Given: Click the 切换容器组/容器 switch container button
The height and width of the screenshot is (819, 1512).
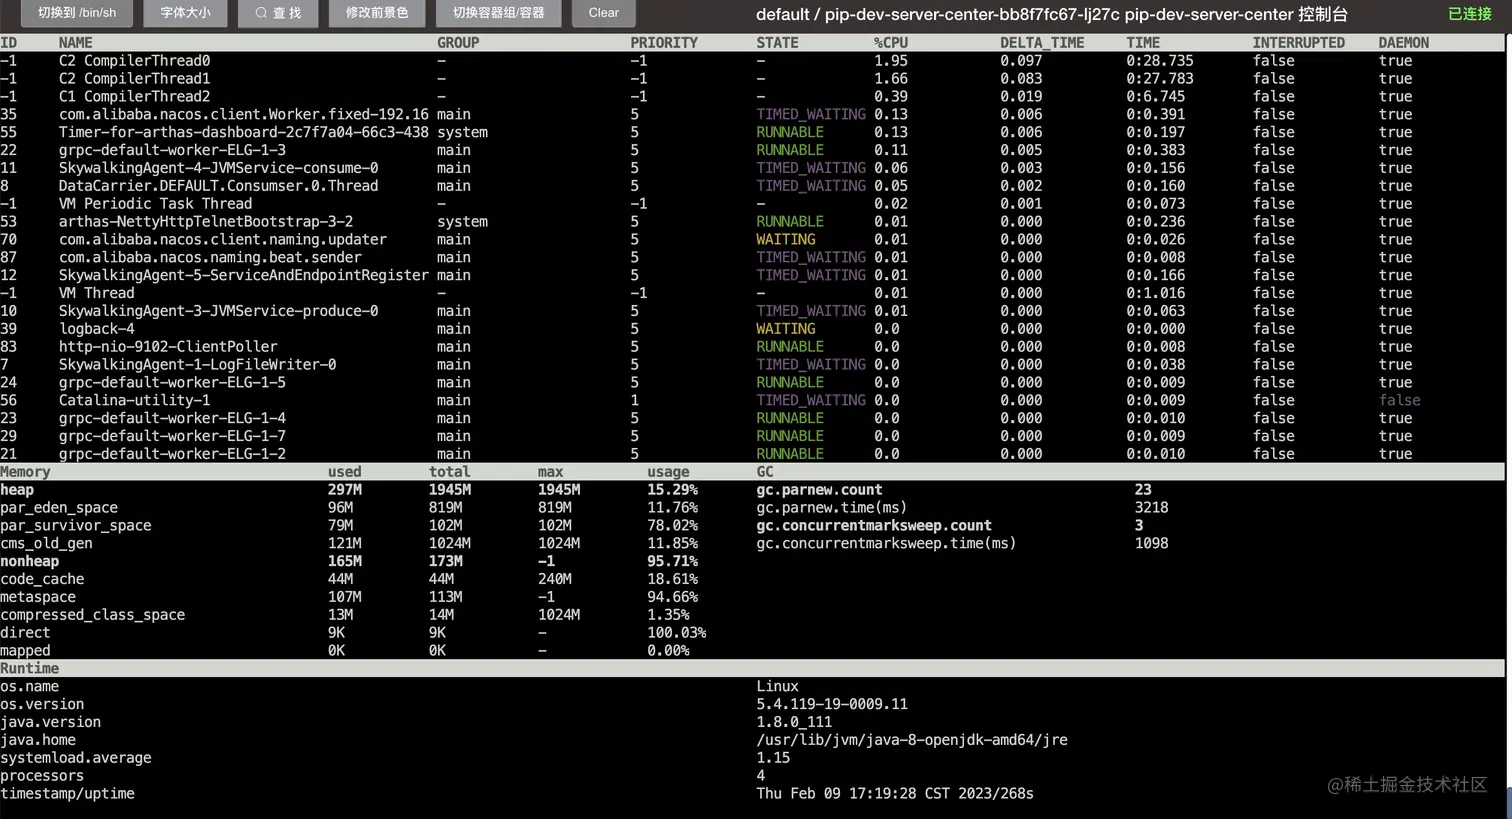Looking at the screenshot, I should pyautogui.click(x=499, y=13).
